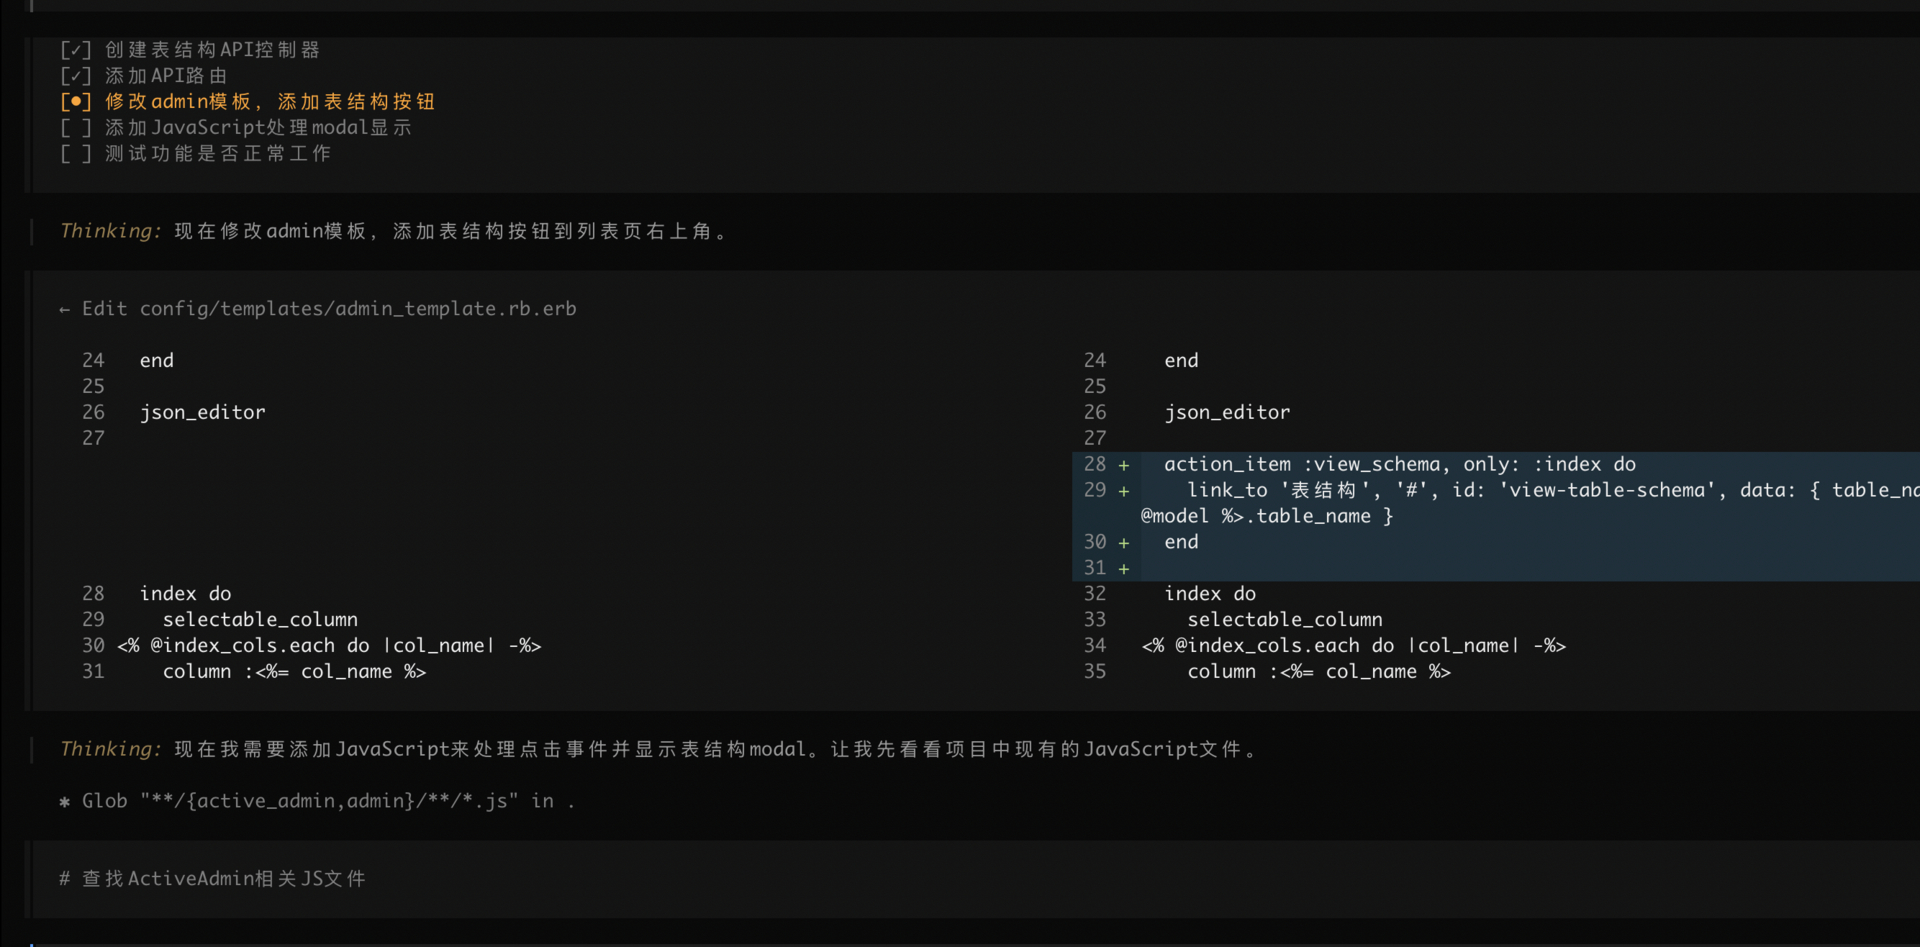Select line number 32 in the right diff pane
The height and width of the screenshot is (947, 1920).
tap(1095, 594)
